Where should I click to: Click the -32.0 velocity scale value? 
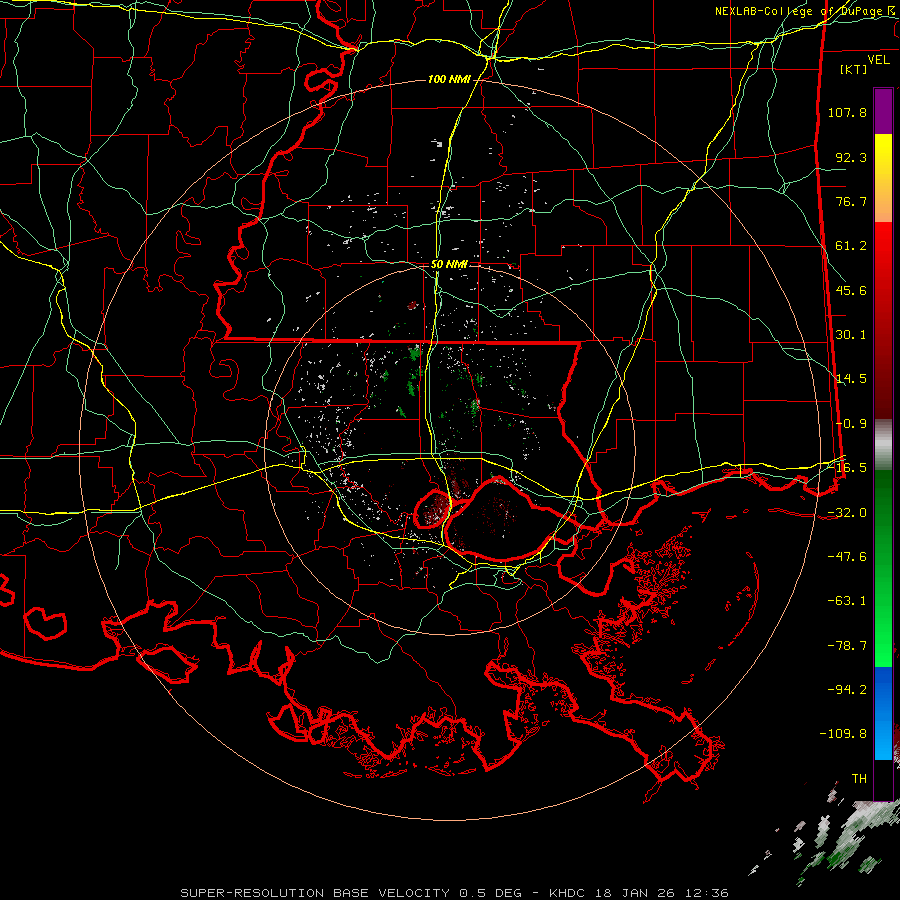click(847, 513)
